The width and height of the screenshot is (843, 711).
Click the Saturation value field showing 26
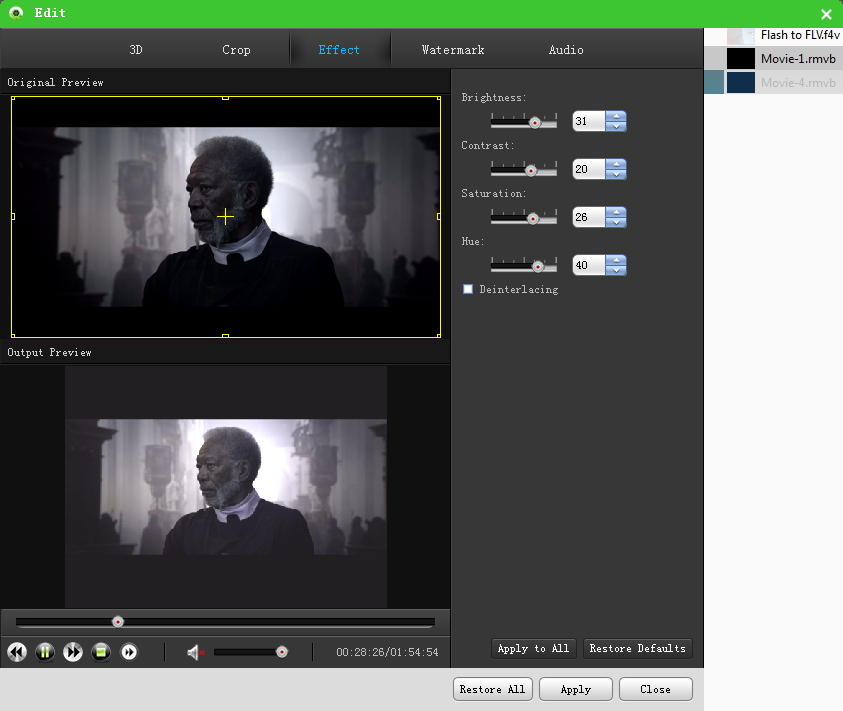pyautogui.click(x=589, y=217)
